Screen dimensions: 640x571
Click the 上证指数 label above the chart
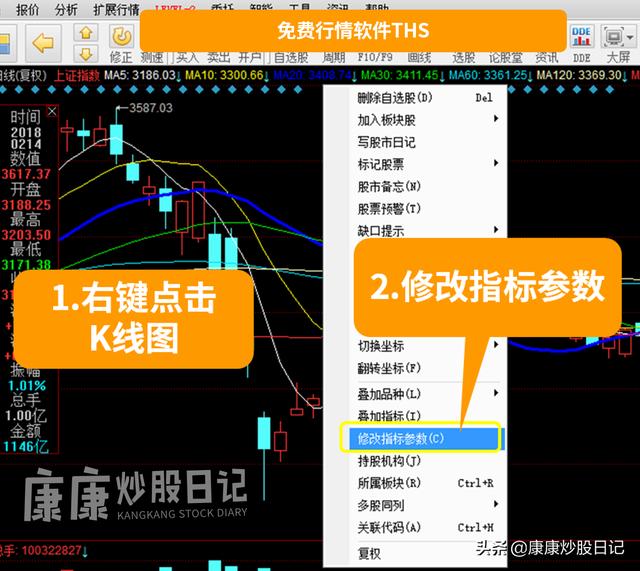tap(77, 76)
